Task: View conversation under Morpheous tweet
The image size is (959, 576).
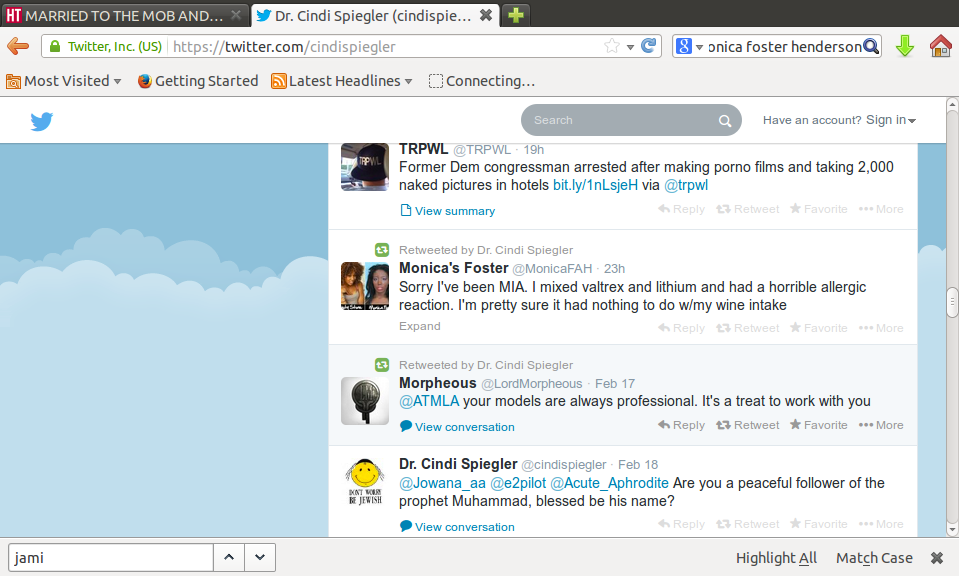Action: 457,427
